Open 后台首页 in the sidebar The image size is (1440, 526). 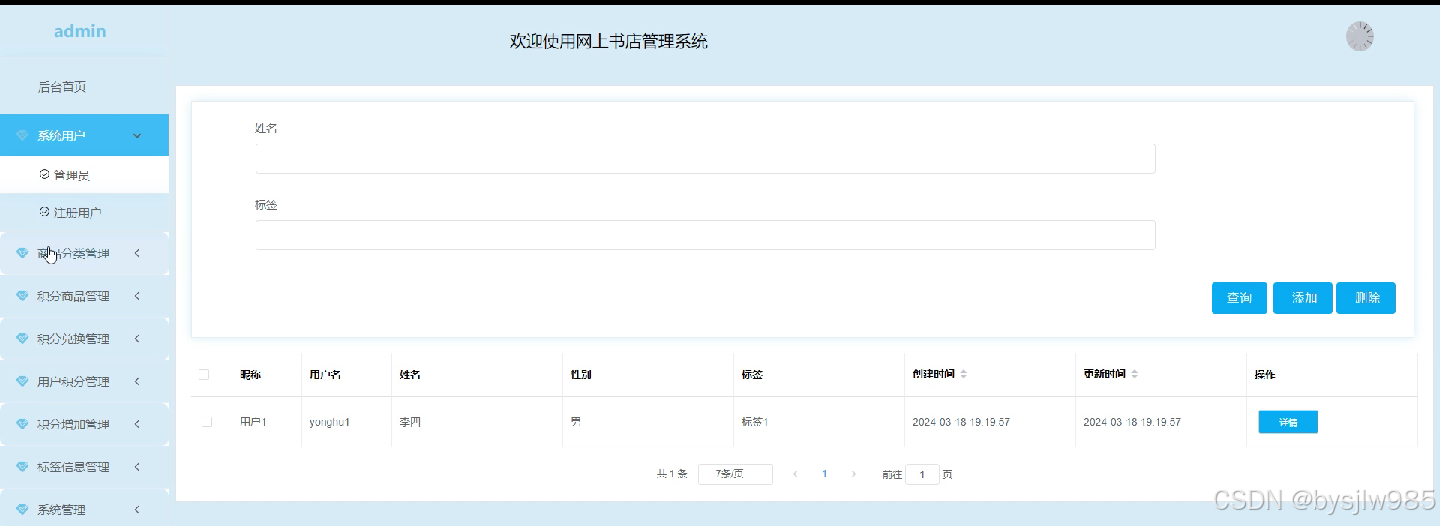pos(62,87)
